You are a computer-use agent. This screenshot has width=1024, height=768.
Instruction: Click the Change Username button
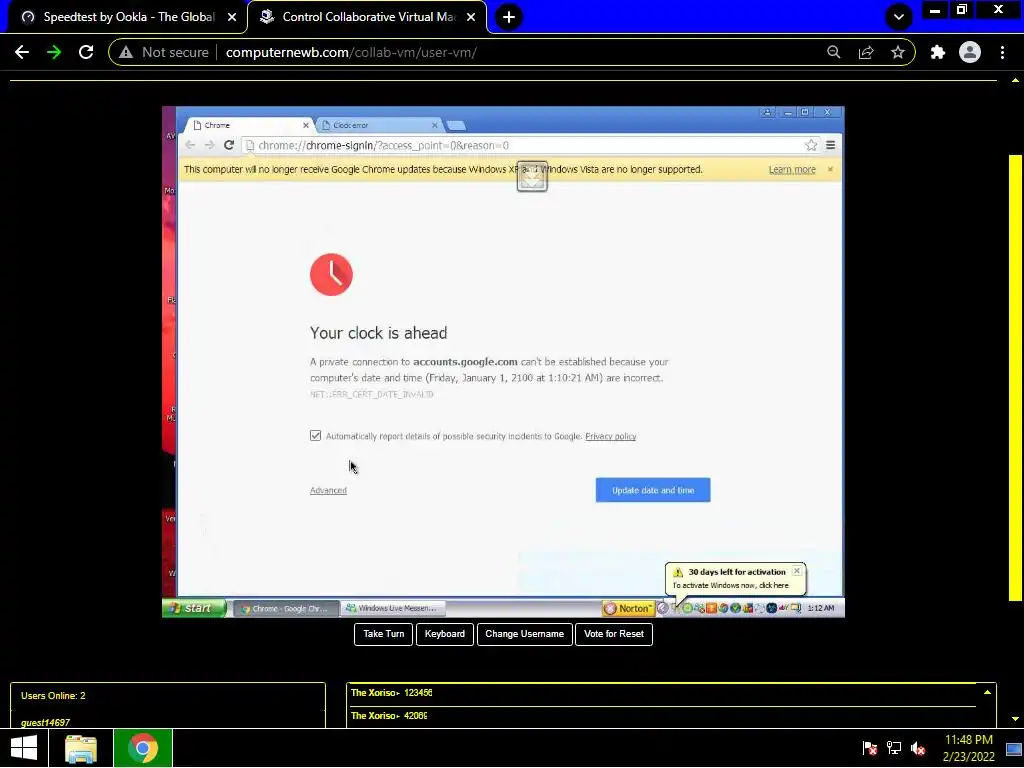(524, 634)
